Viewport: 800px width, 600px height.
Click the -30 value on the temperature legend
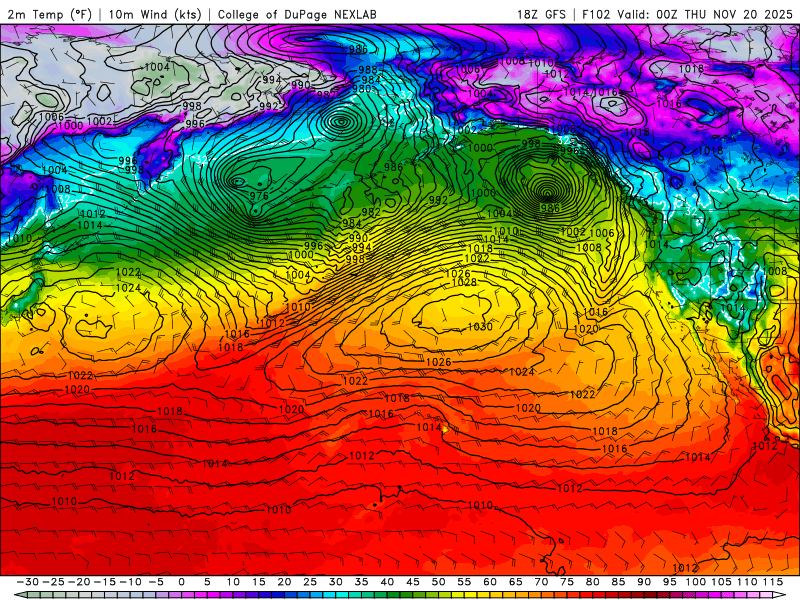pos(28,582)
